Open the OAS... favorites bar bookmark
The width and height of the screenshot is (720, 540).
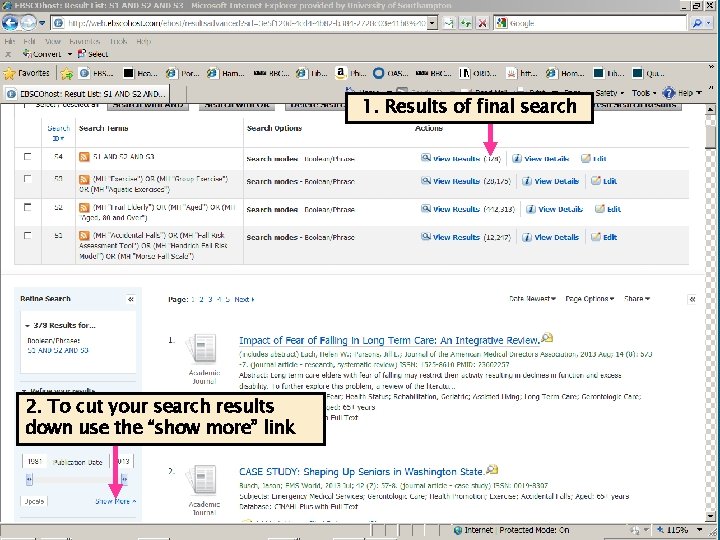tap(390, 73)
